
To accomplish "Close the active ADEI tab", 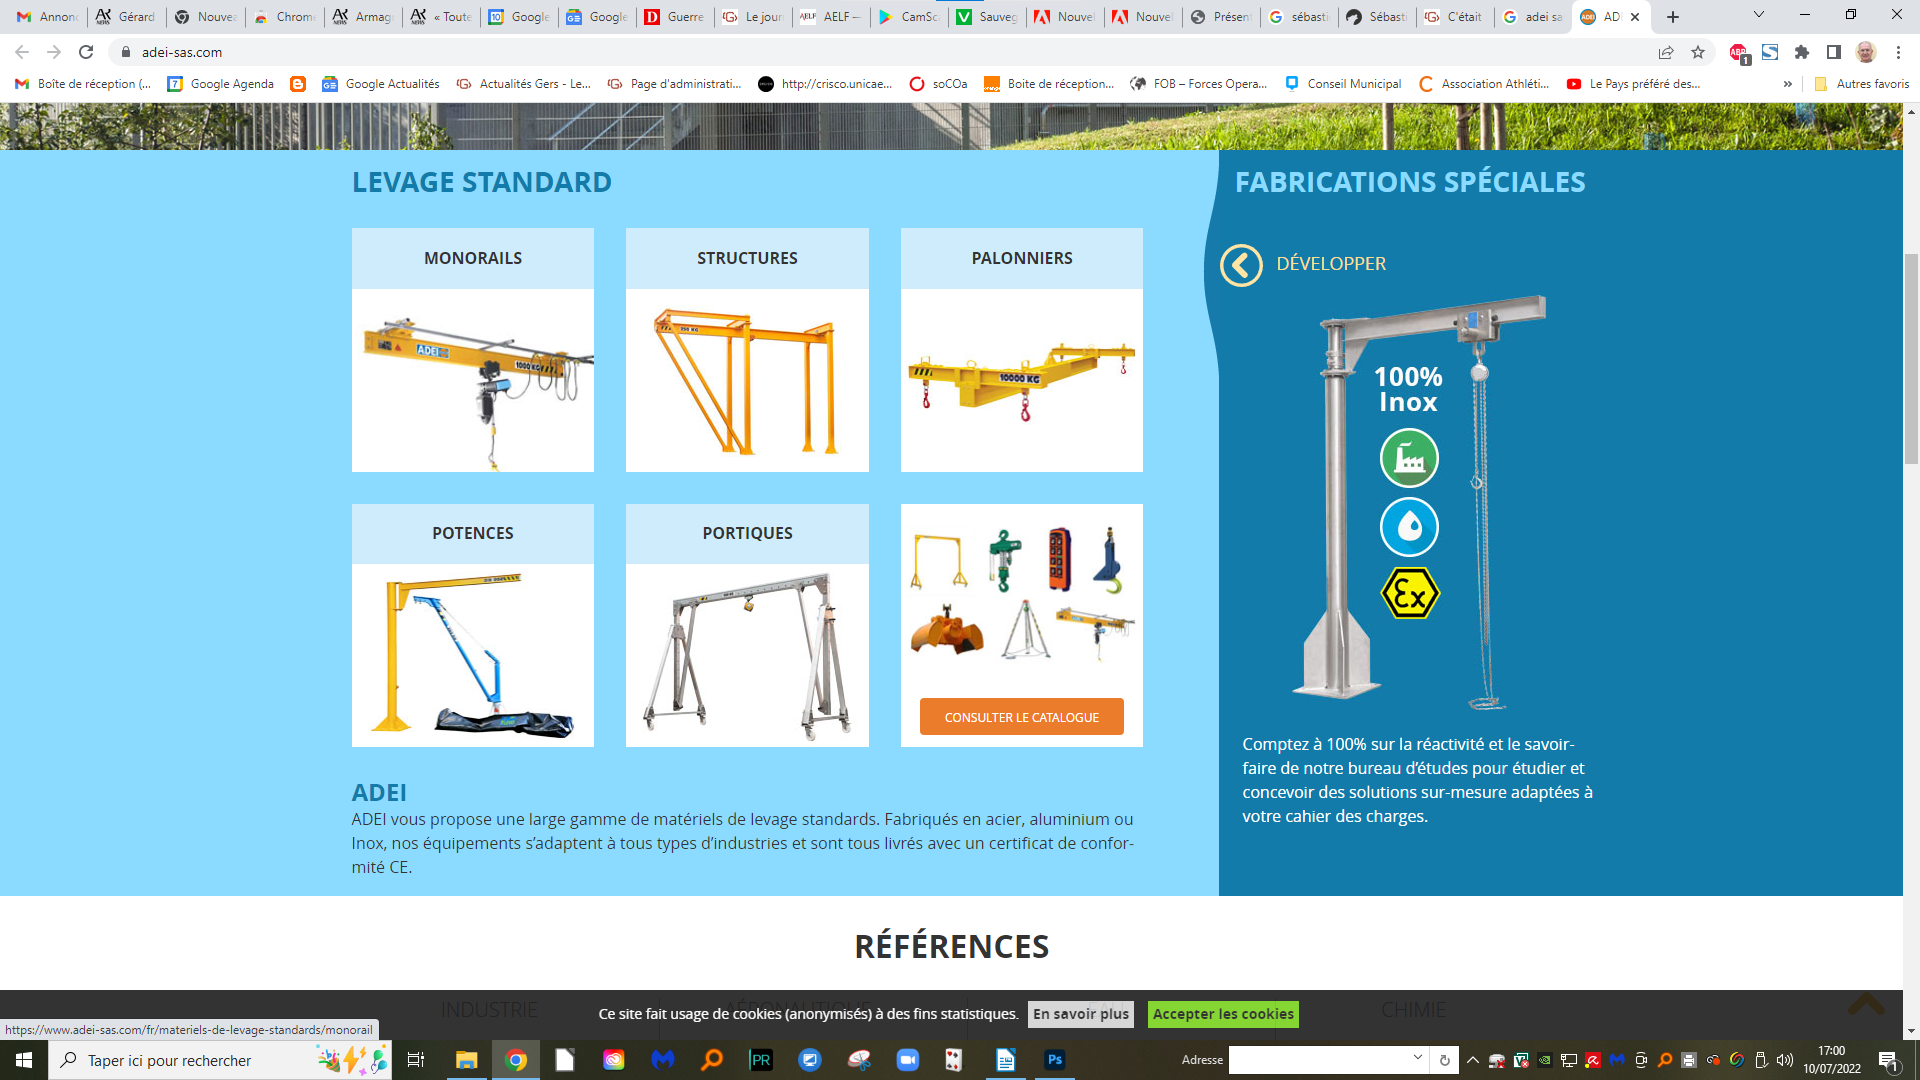I will 1635,17.
